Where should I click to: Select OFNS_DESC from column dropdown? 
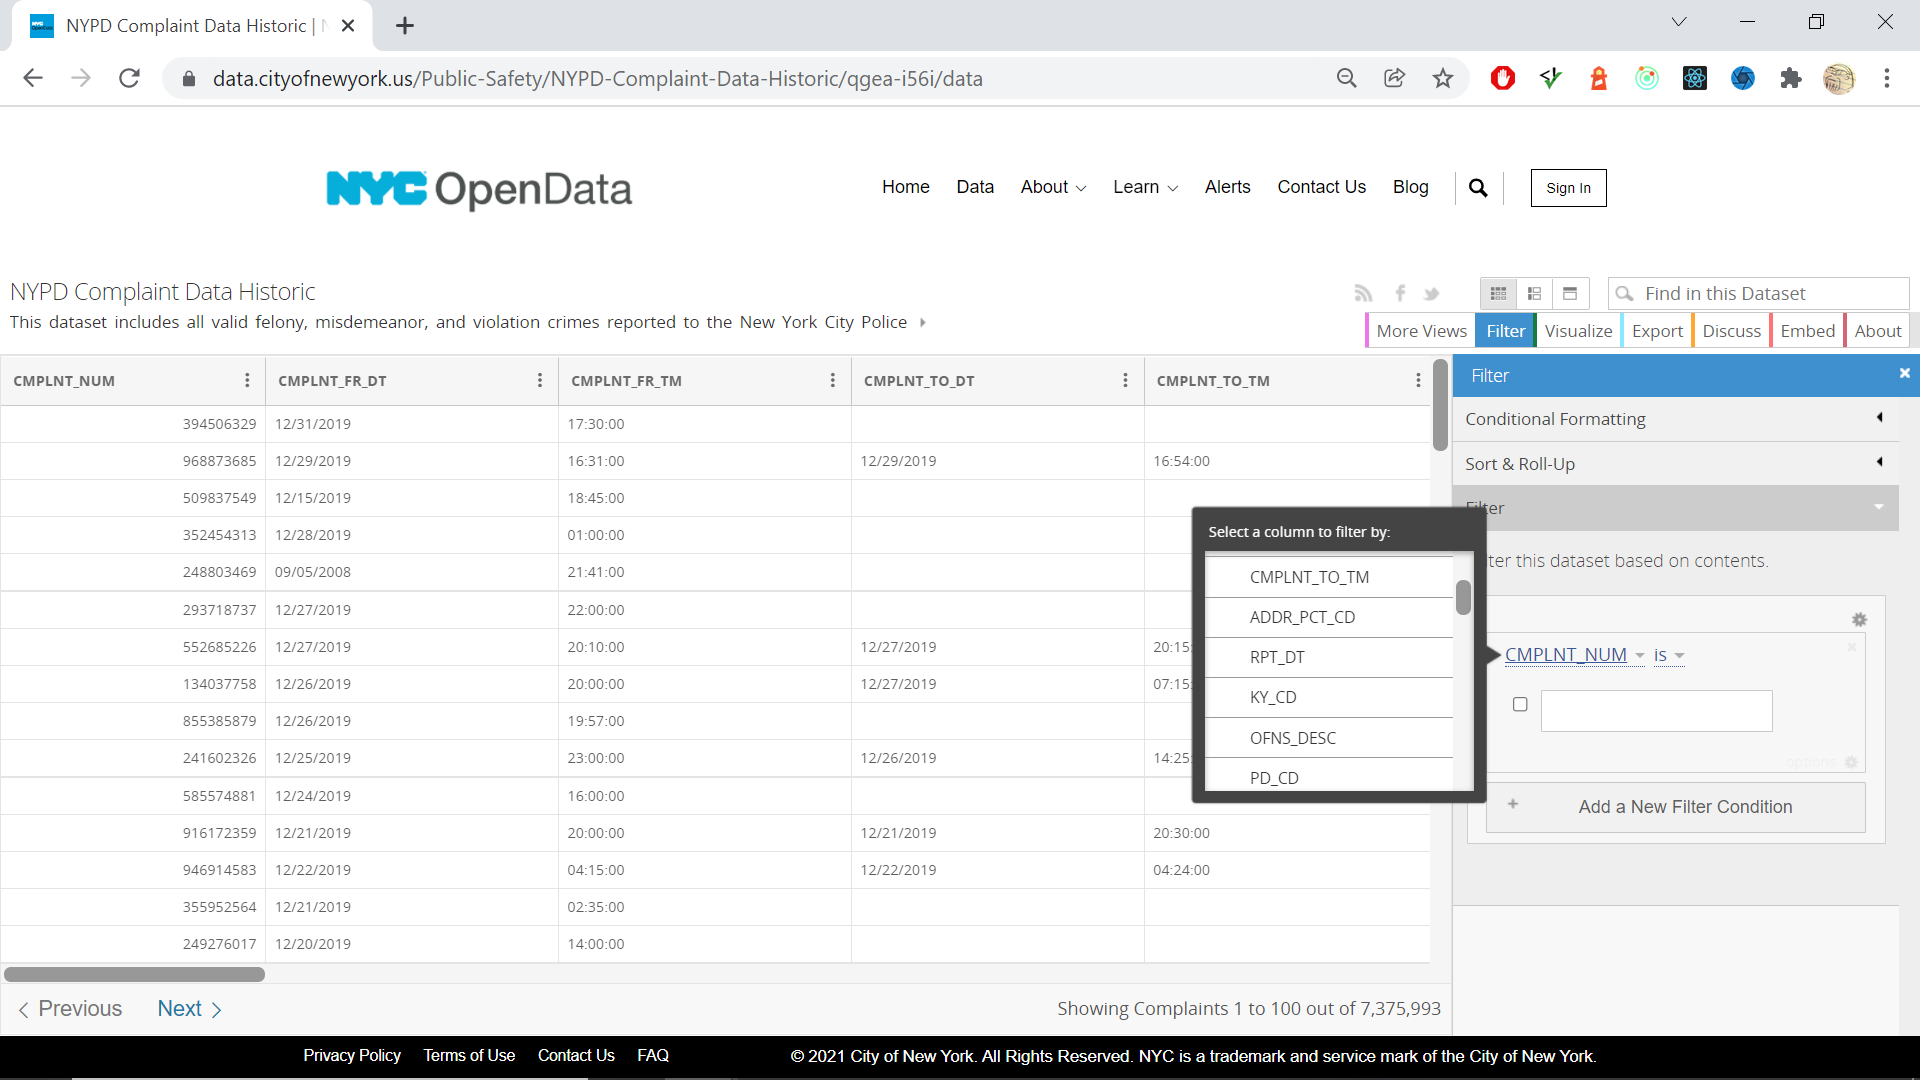(x=1294, y=737)
